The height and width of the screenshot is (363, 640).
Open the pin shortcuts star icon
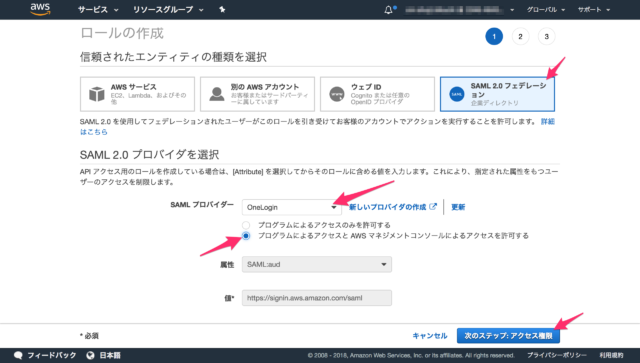click(x=222, y=9)
